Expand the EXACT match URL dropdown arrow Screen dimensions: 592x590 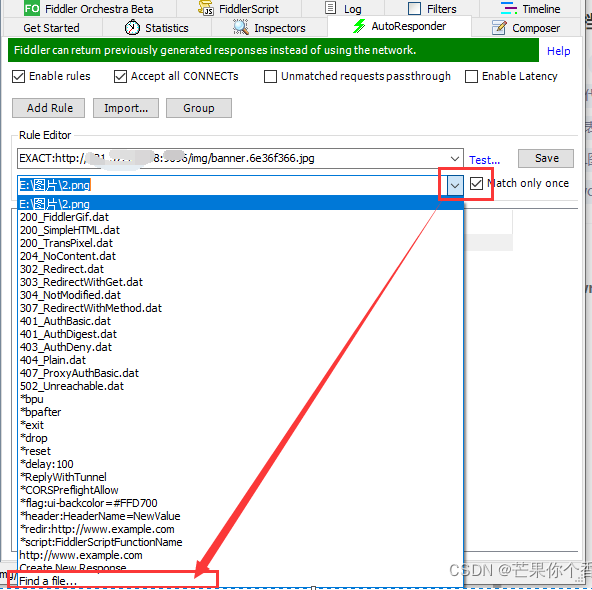[x=455, y=159]
